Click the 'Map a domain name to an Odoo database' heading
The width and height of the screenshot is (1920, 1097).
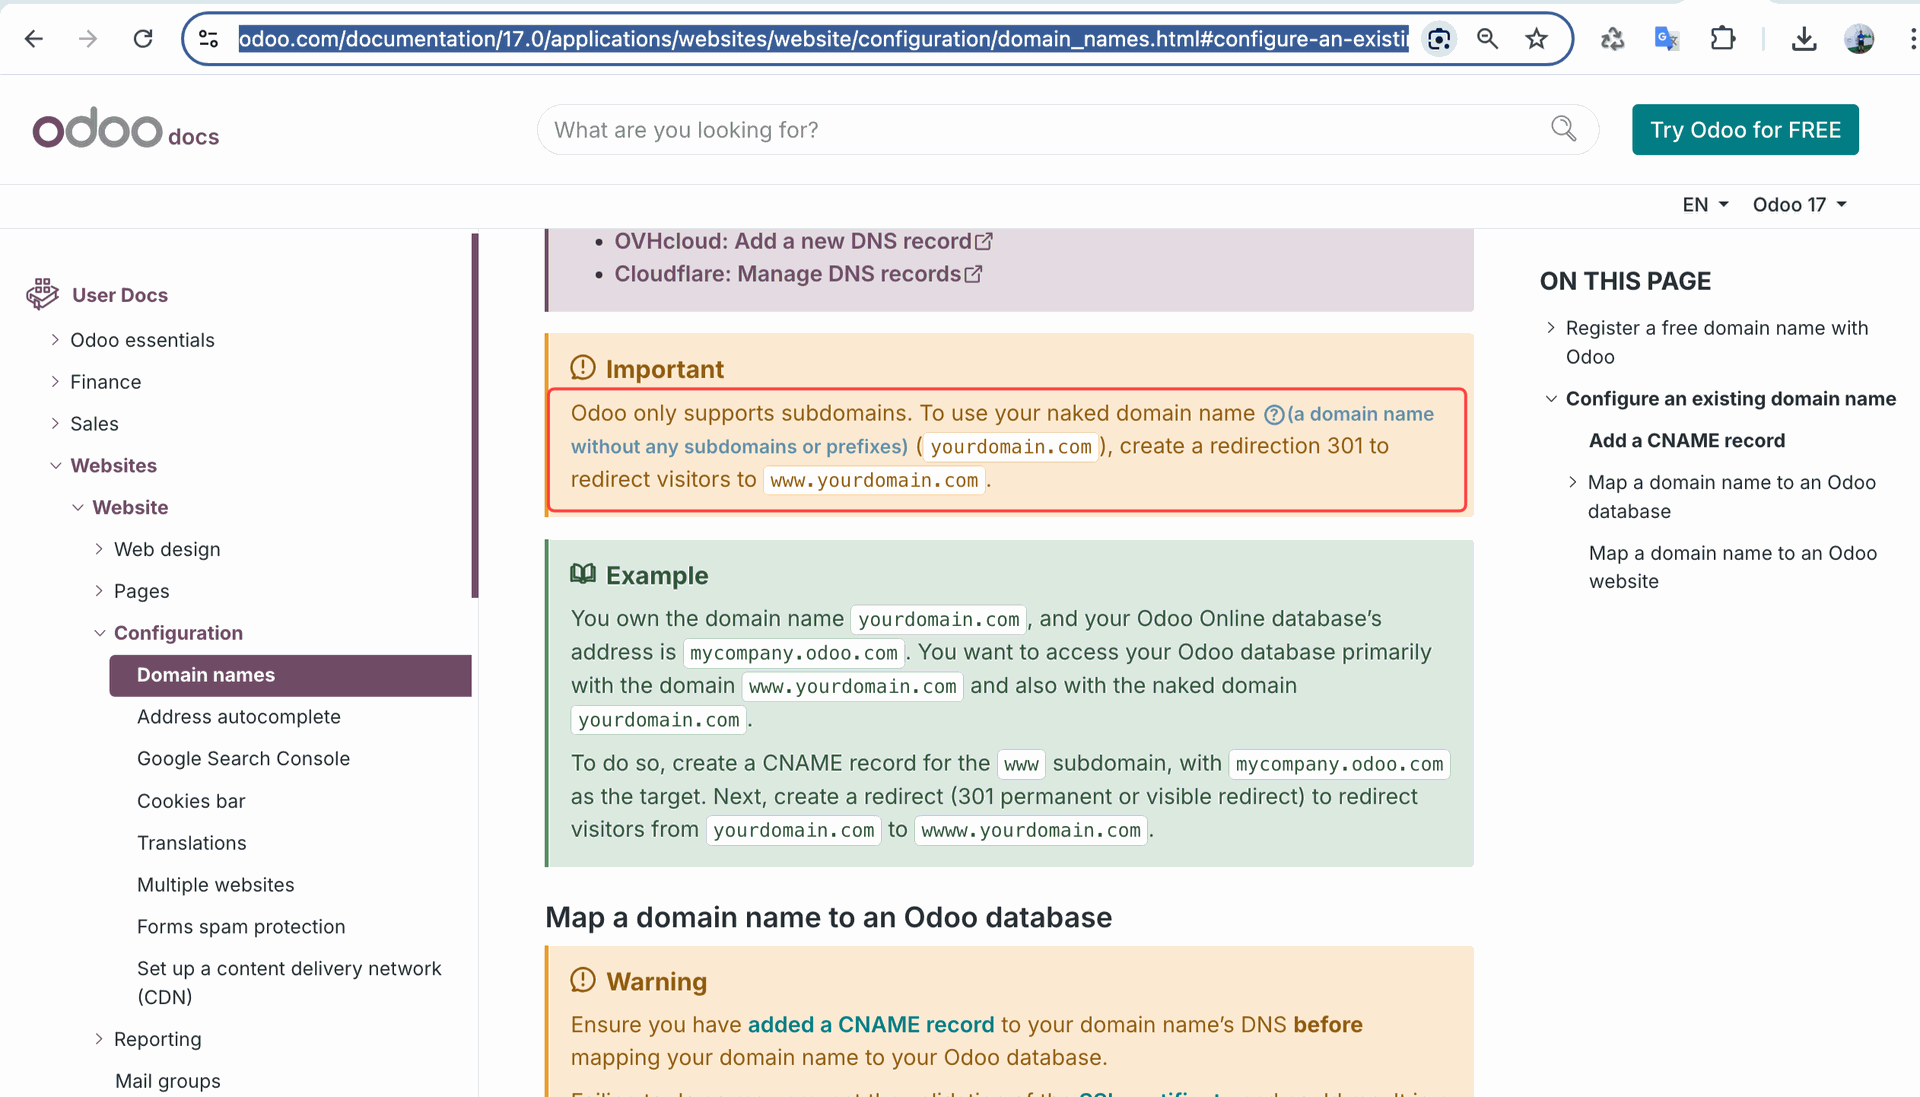828,917
